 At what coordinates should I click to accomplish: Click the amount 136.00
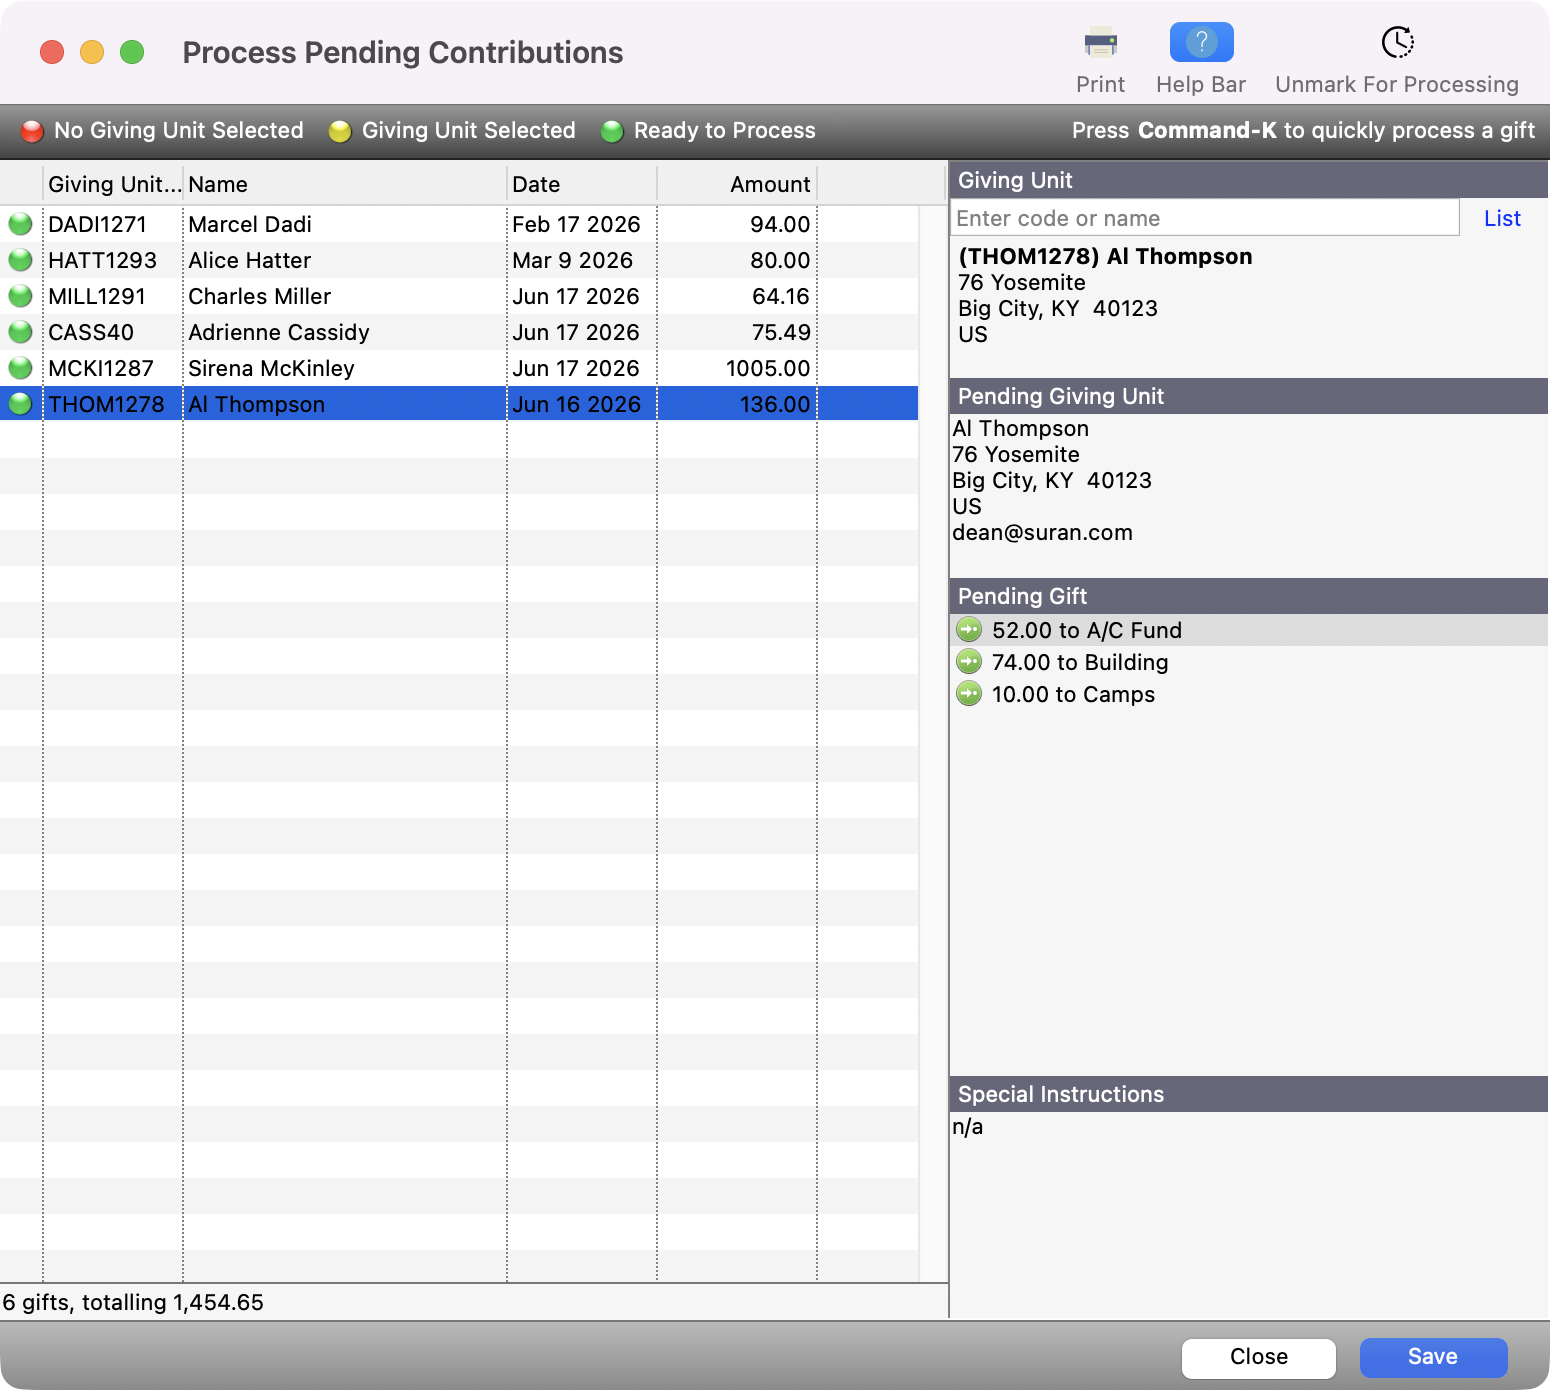point(775,404)
